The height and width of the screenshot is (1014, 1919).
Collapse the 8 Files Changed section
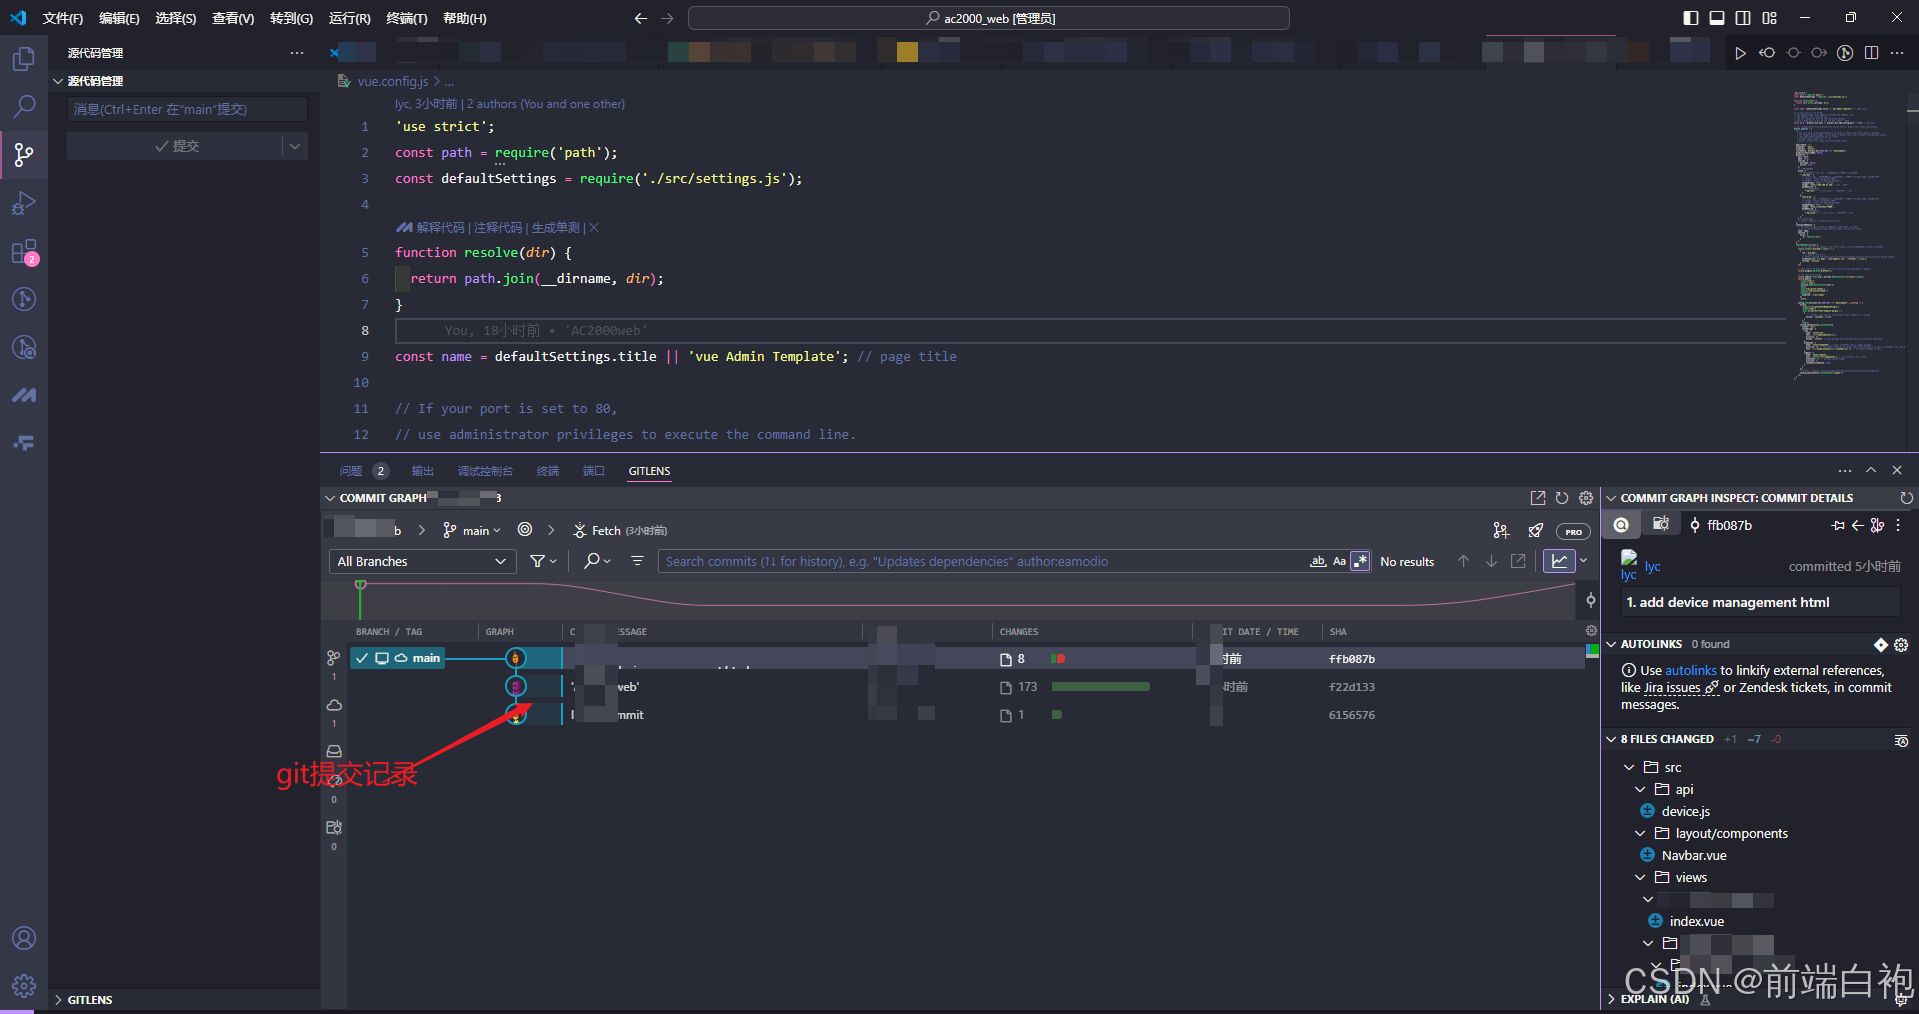[1611, 740]
